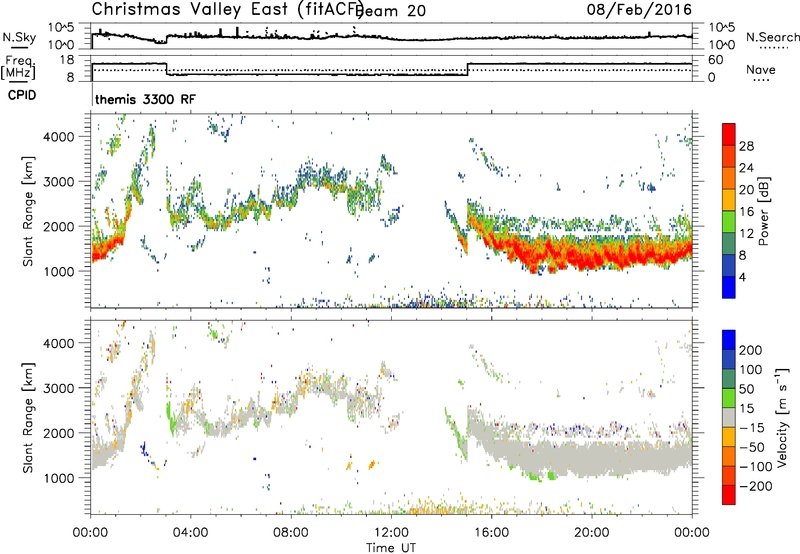Click the '16:00' time axis tick label

coord(491,533)
